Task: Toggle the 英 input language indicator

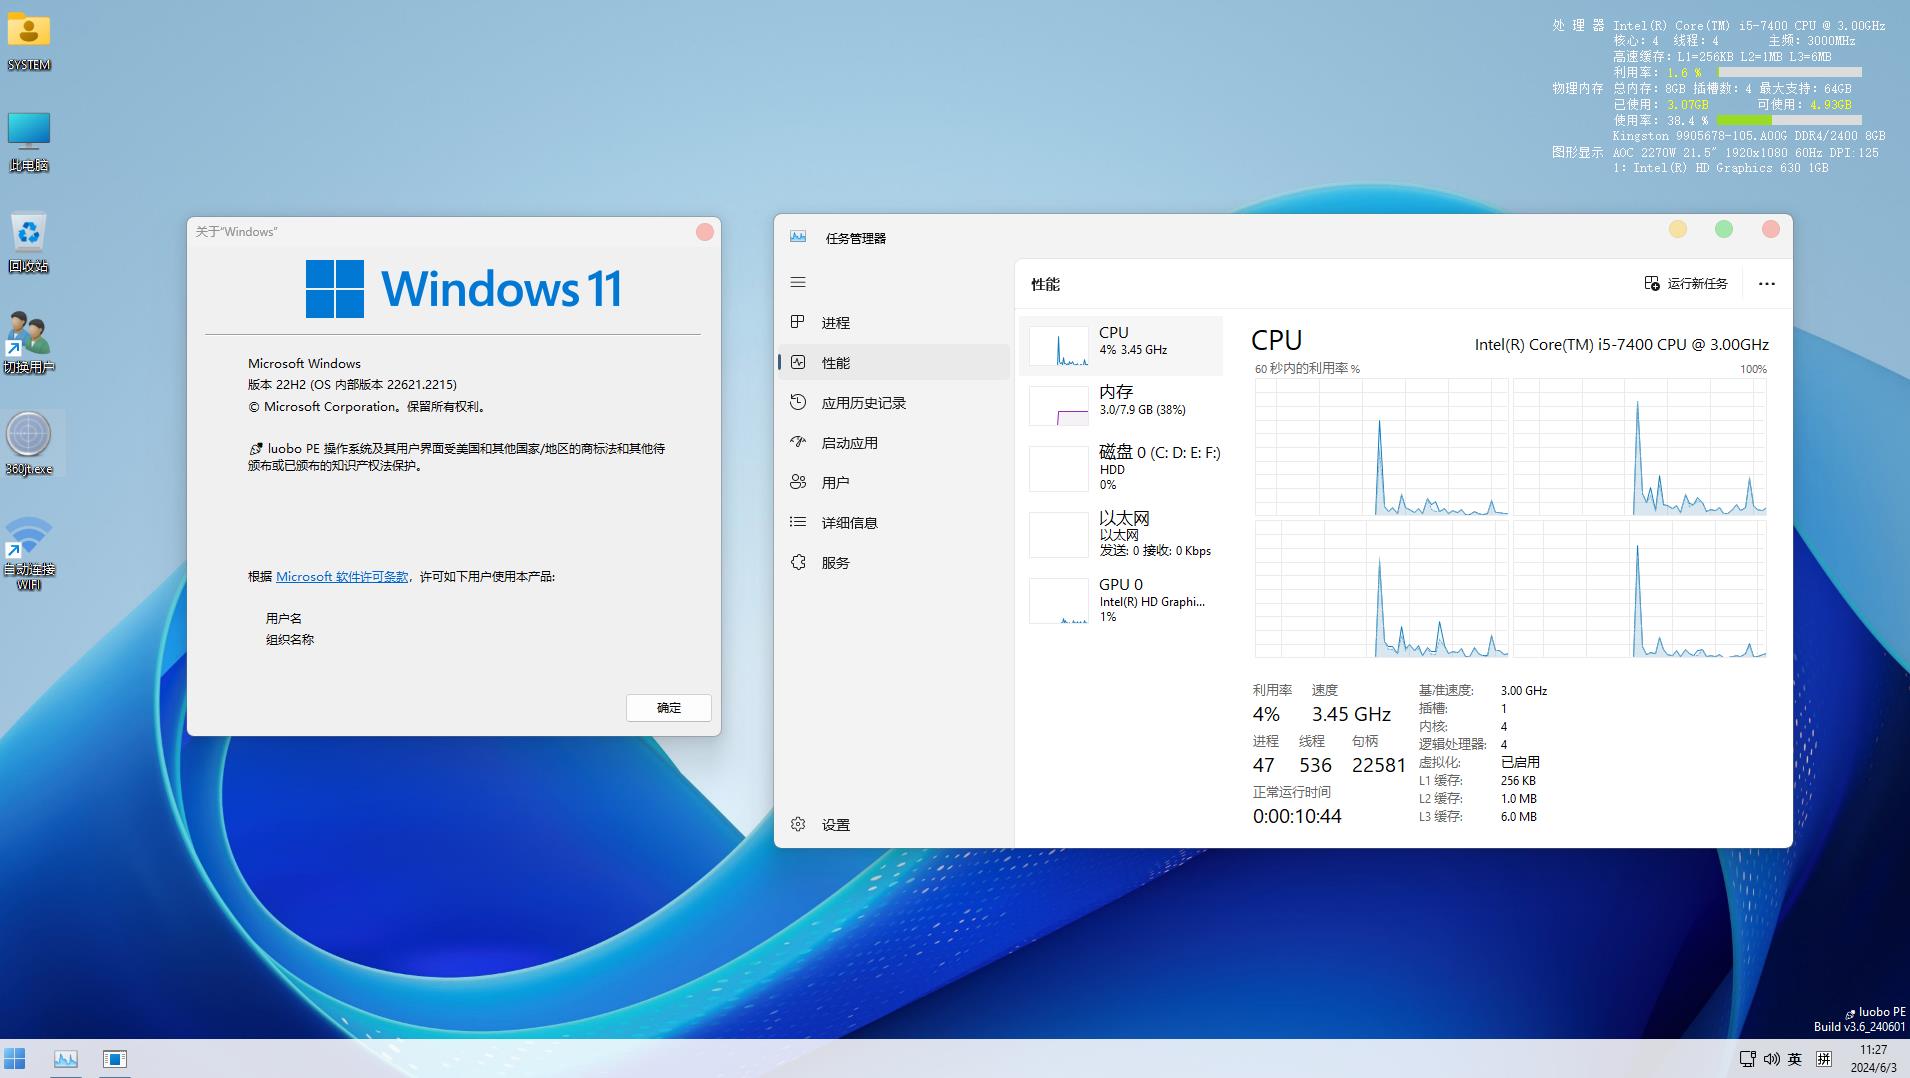Action: point(1795,1059)
